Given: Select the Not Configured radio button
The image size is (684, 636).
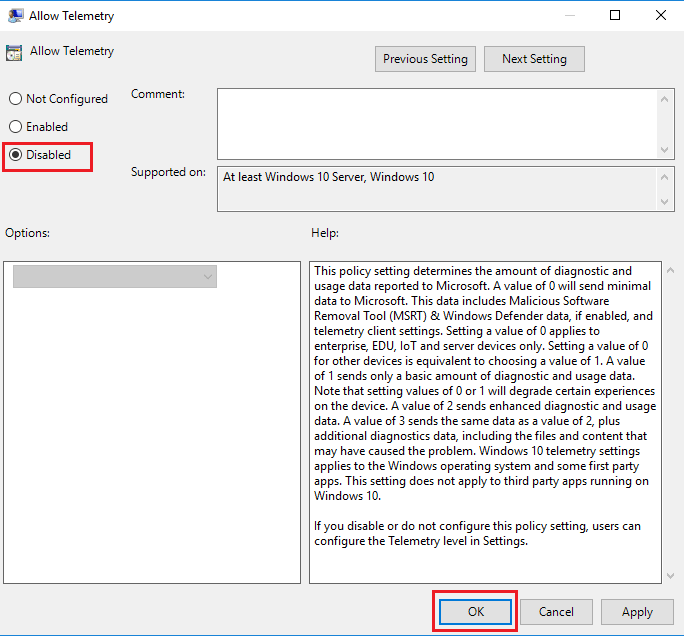Looking at the screenshot, I should tap(15, 99).
